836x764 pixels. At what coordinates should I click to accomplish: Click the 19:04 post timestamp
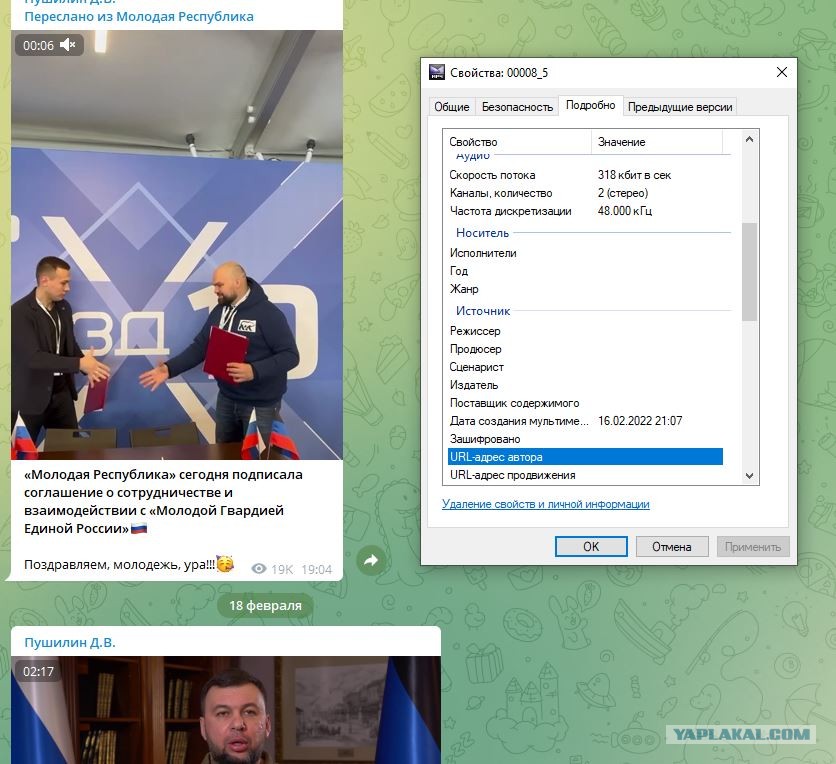[x=317, y=569]
